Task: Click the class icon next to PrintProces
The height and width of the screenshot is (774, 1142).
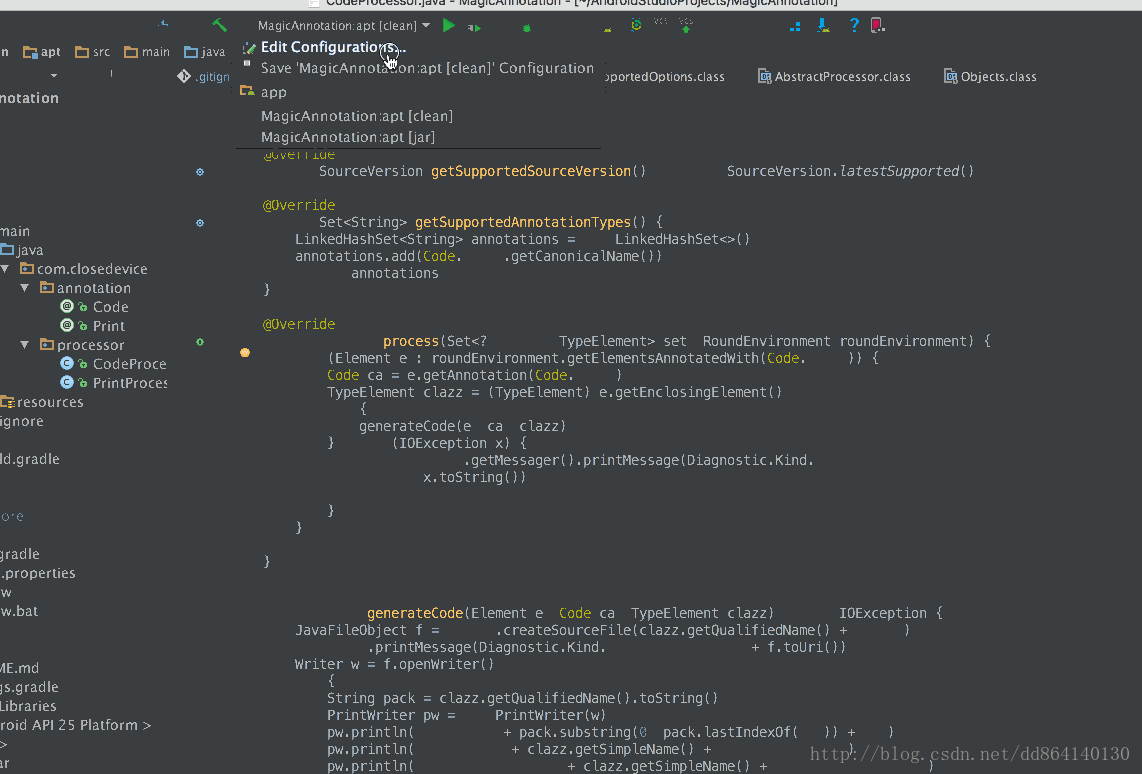Action: pos(66,382)
